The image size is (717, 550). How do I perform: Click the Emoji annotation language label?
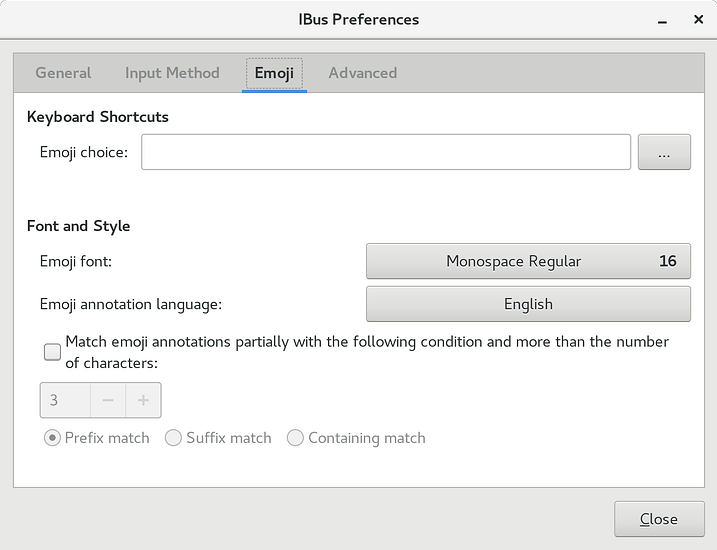pos(131,304)
